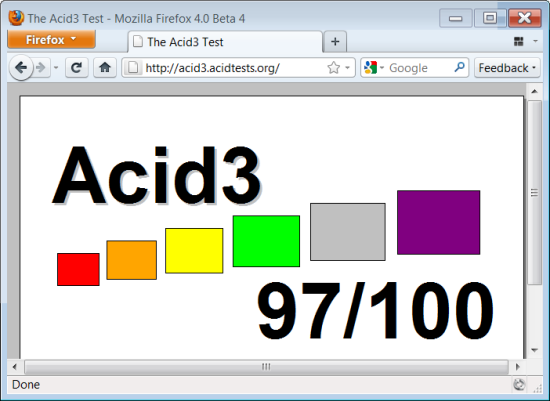Click the search magnifying glass icon
Image resolution: width=550 pixels, height=401 pixels.
click(459, 67)
